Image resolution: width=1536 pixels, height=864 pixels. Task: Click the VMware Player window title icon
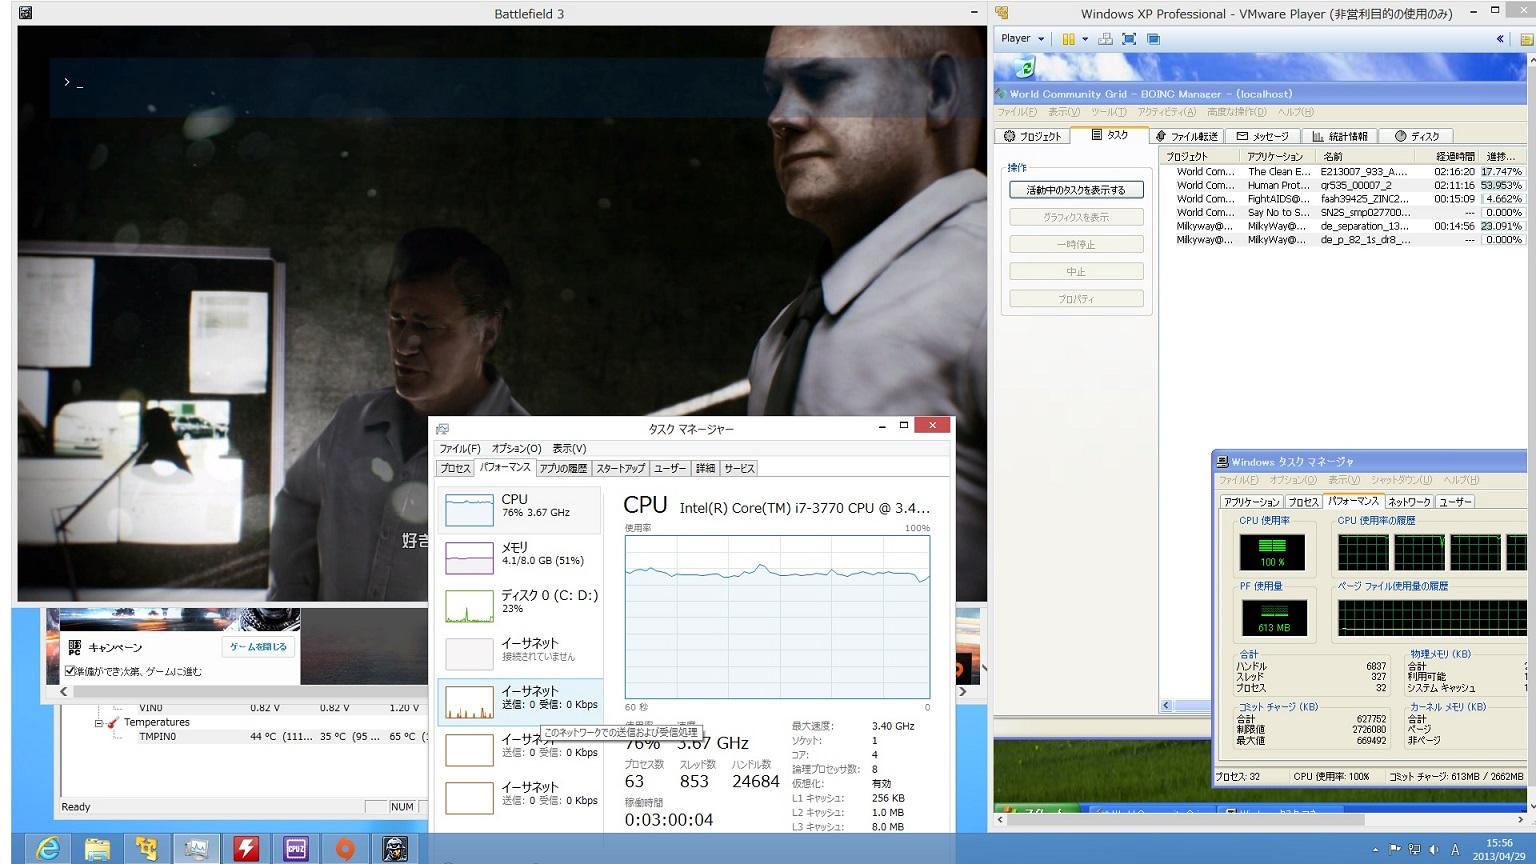1002,13
